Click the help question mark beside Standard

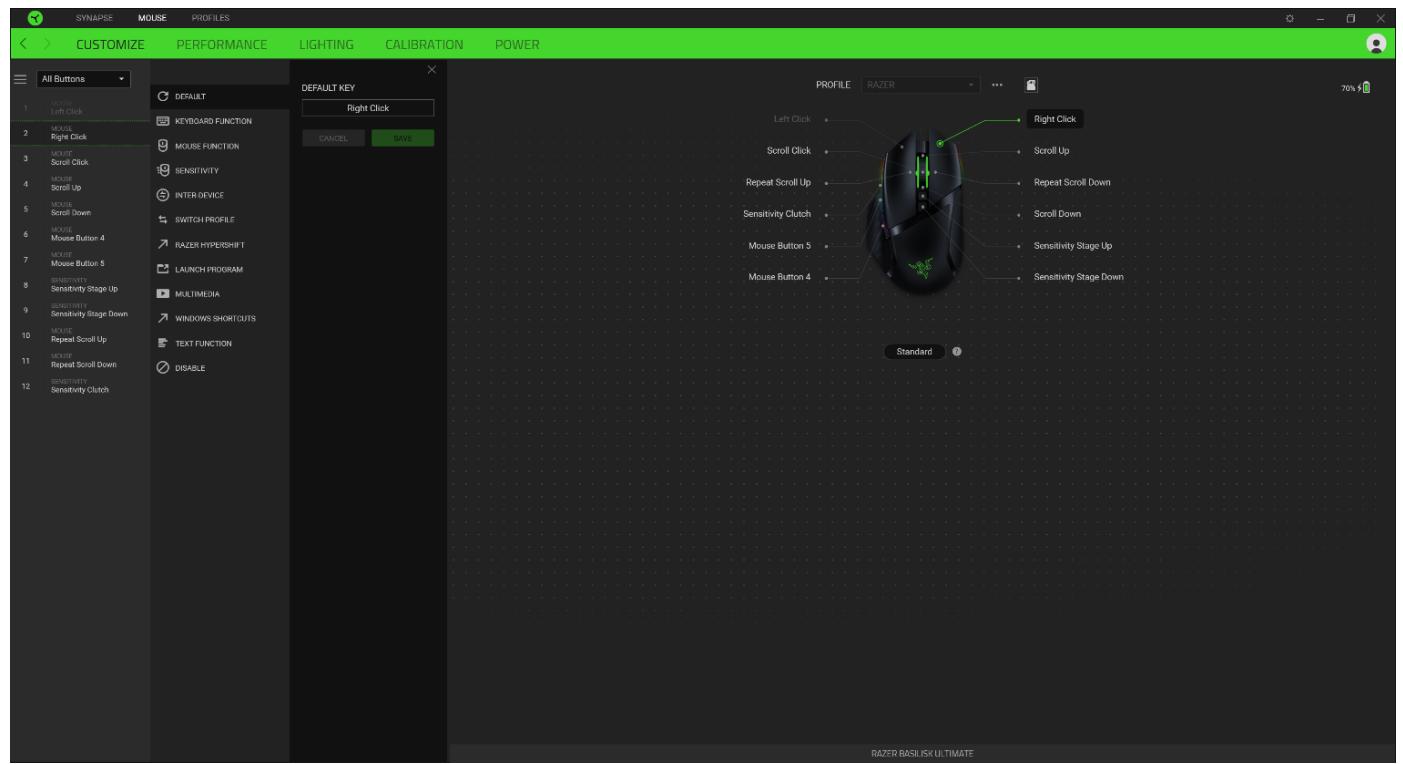[x=957, y=352]
